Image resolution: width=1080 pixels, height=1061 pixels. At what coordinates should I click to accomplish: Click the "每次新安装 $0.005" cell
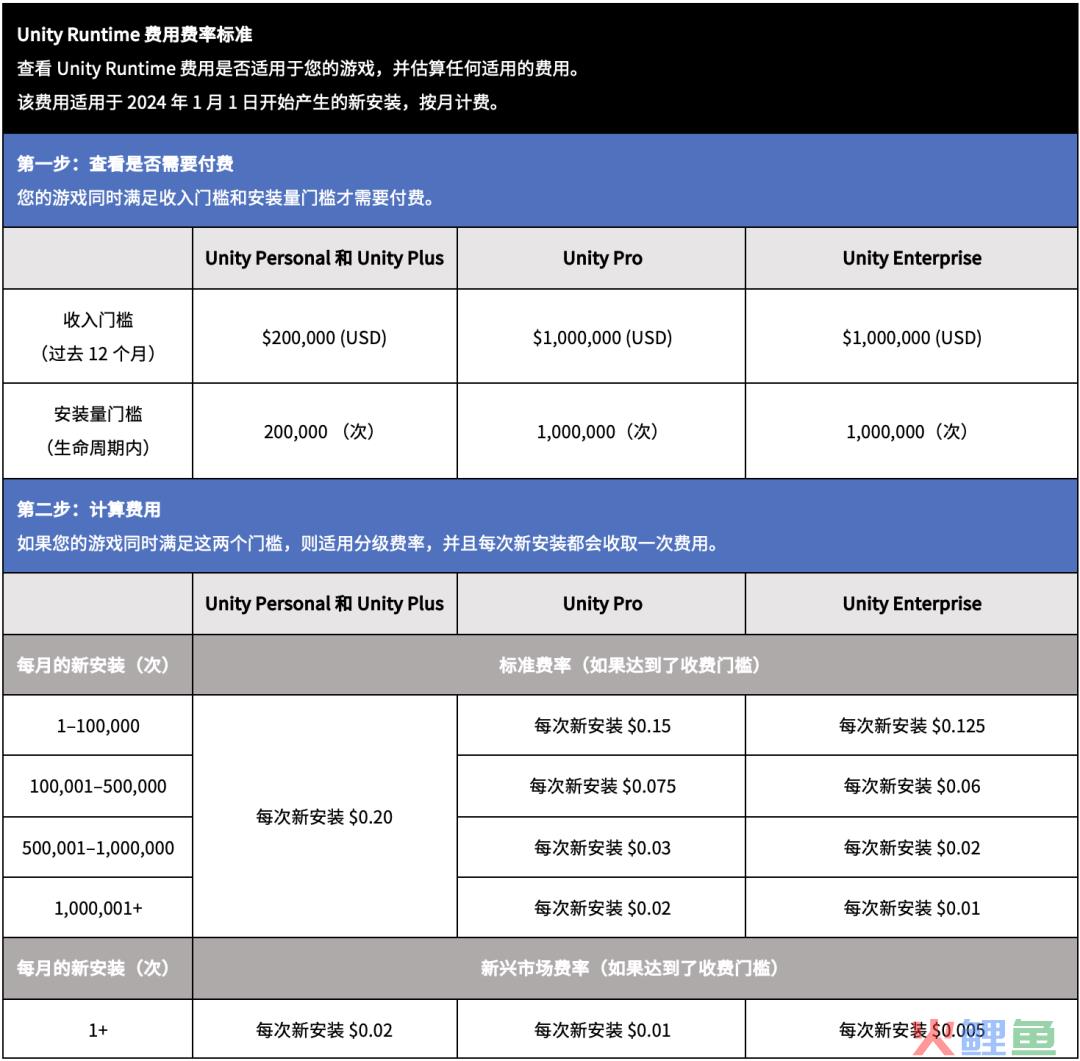pyautogui.click(x=912, y=1030)
